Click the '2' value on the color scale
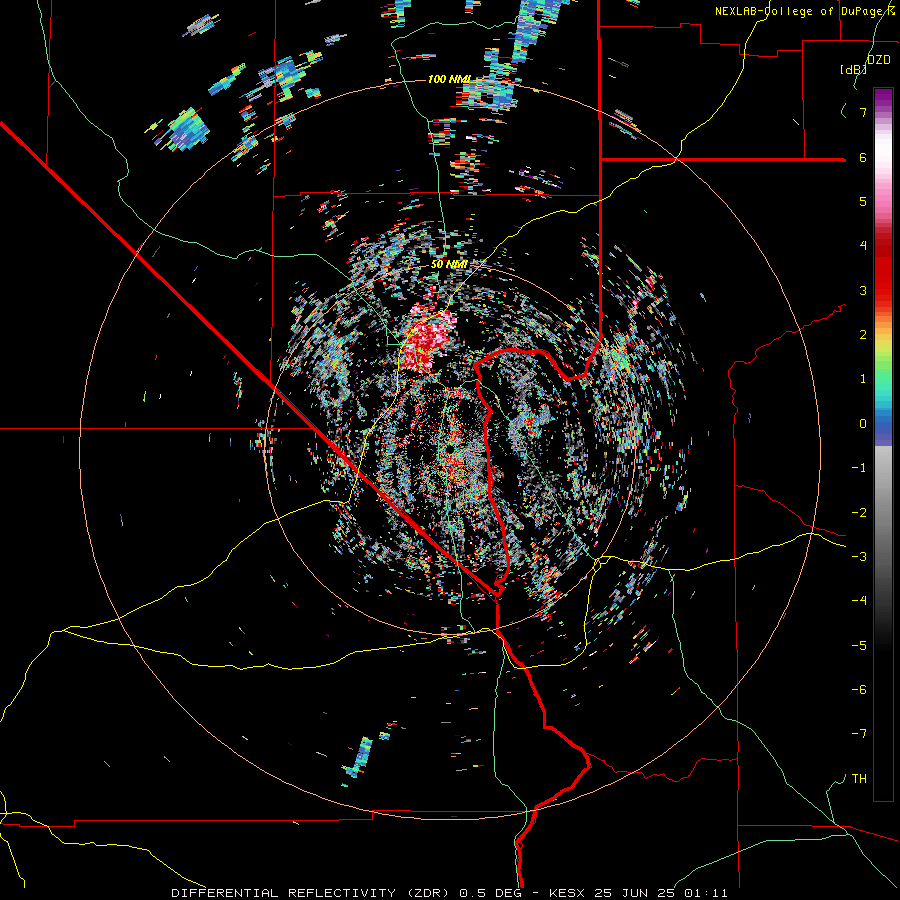The height and width of the screenshot is (900, 900). click(x=863, y=335)
